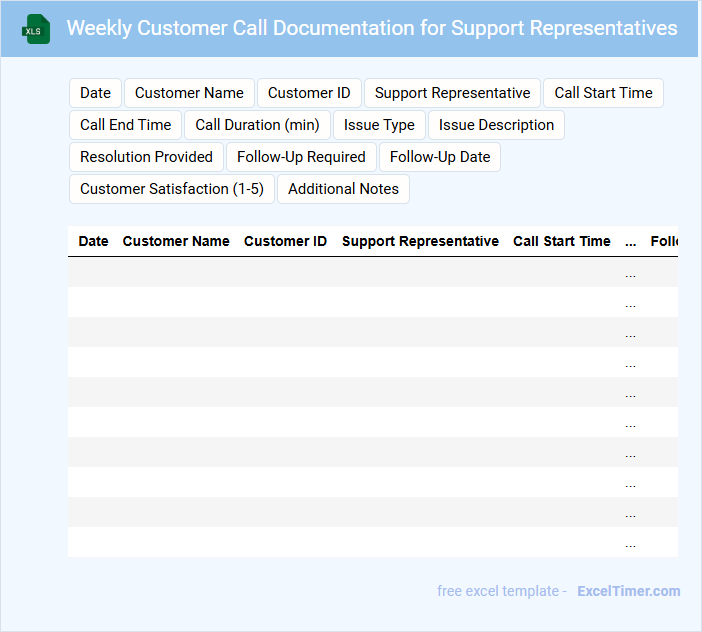Click the Follow-Up Required tag
Viewport: 702px width, 632px height.
(301, 157)
